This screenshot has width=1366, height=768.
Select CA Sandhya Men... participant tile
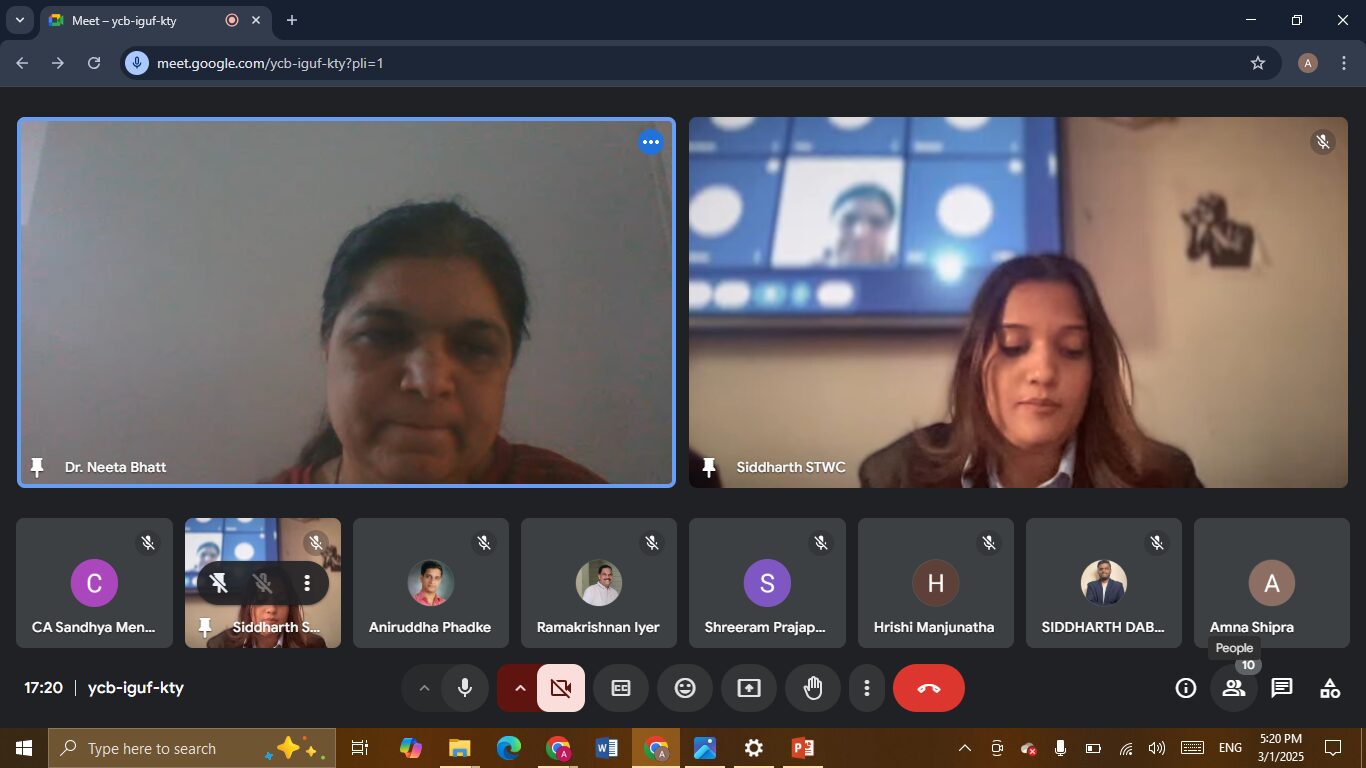click(x=94, y=583)
